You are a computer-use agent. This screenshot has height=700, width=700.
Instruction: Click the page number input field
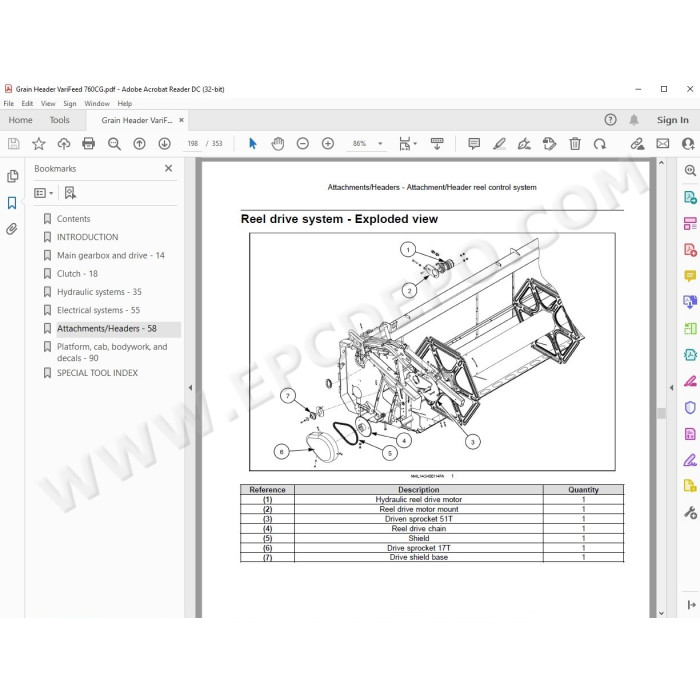pos(192,143)
